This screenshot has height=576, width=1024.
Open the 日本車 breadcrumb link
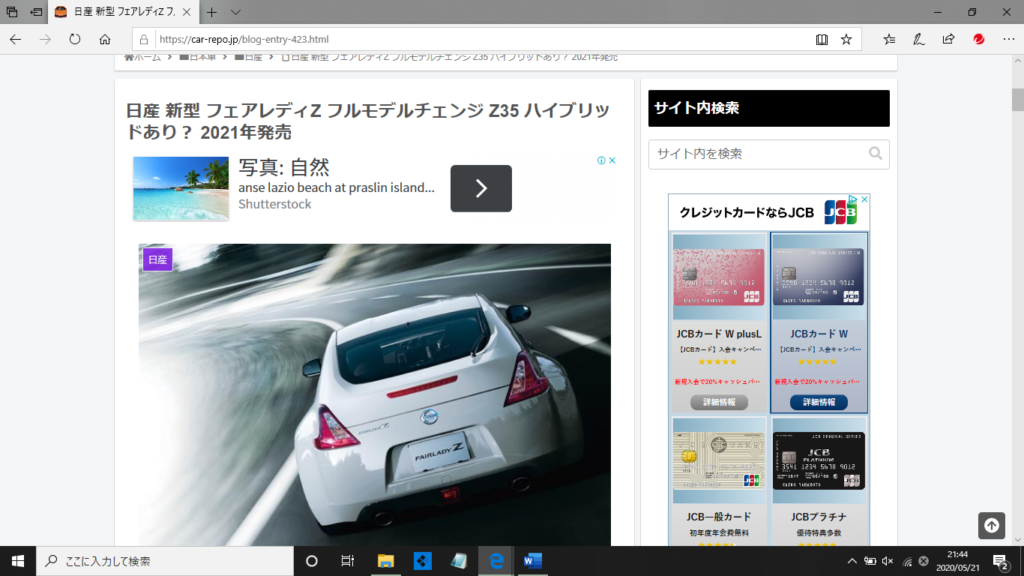(198, 57)
